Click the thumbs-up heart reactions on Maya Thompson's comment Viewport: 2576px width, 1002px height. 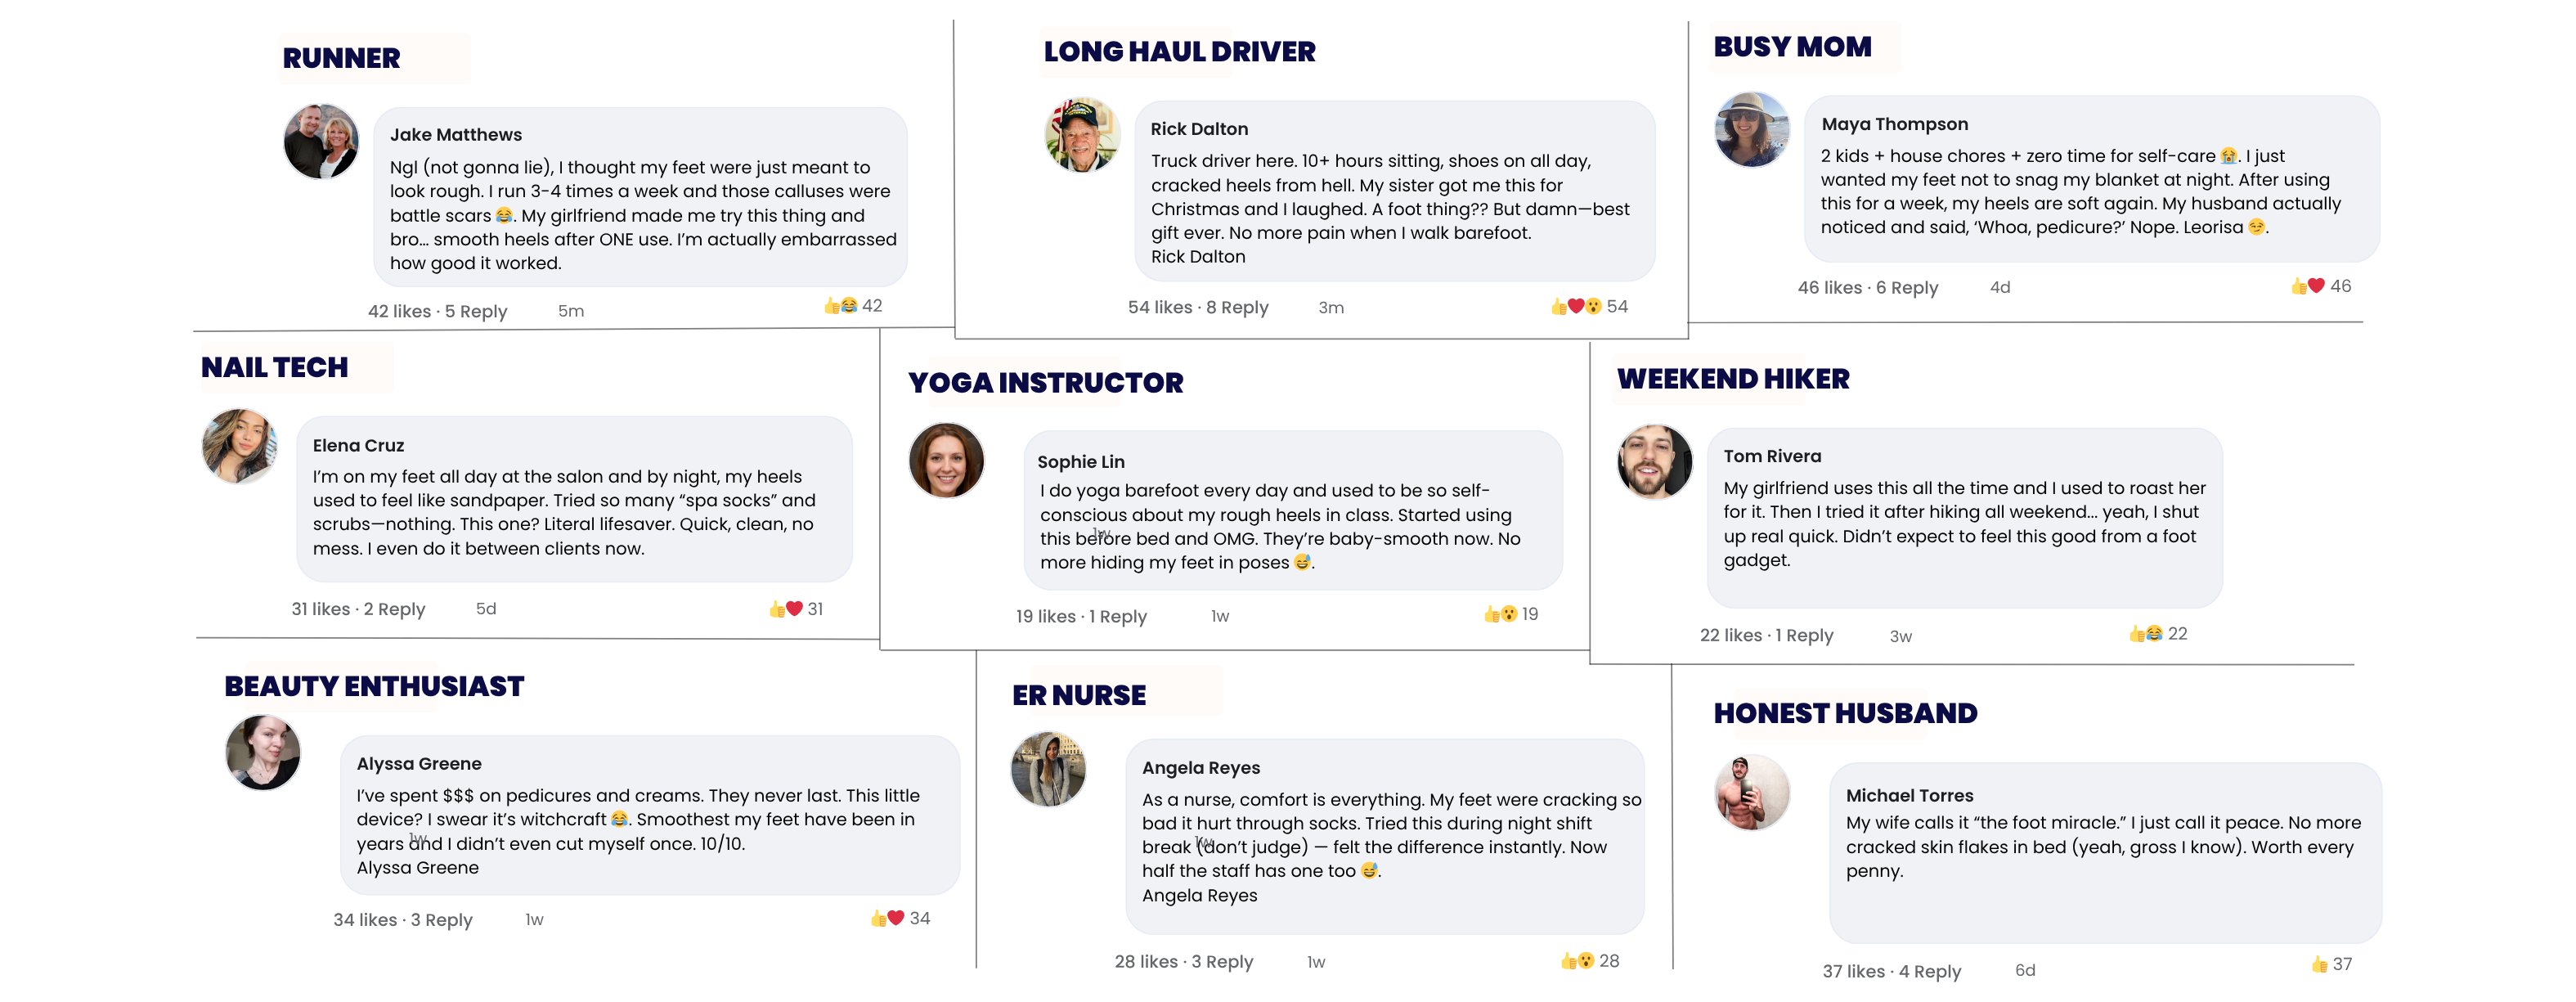[x=2307, y=286]
